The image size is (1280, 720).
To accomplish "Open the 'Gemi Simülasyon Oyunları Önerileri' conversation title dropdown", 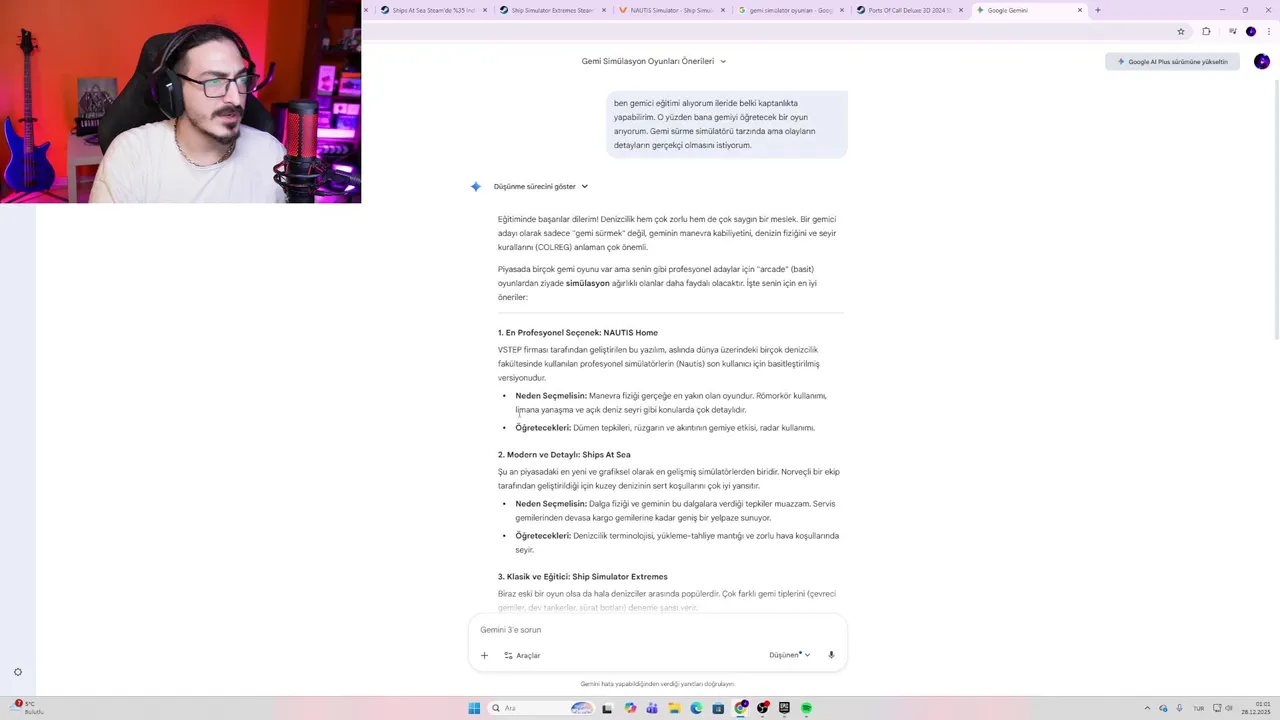I will point(654,61).
